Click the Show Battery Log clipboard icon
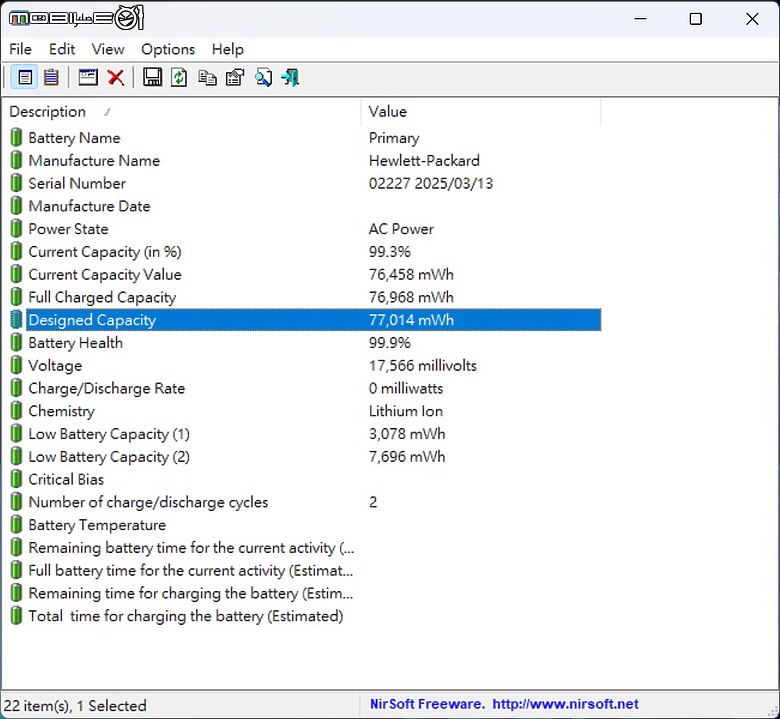 pyautogui.click(x=51, y=77)
